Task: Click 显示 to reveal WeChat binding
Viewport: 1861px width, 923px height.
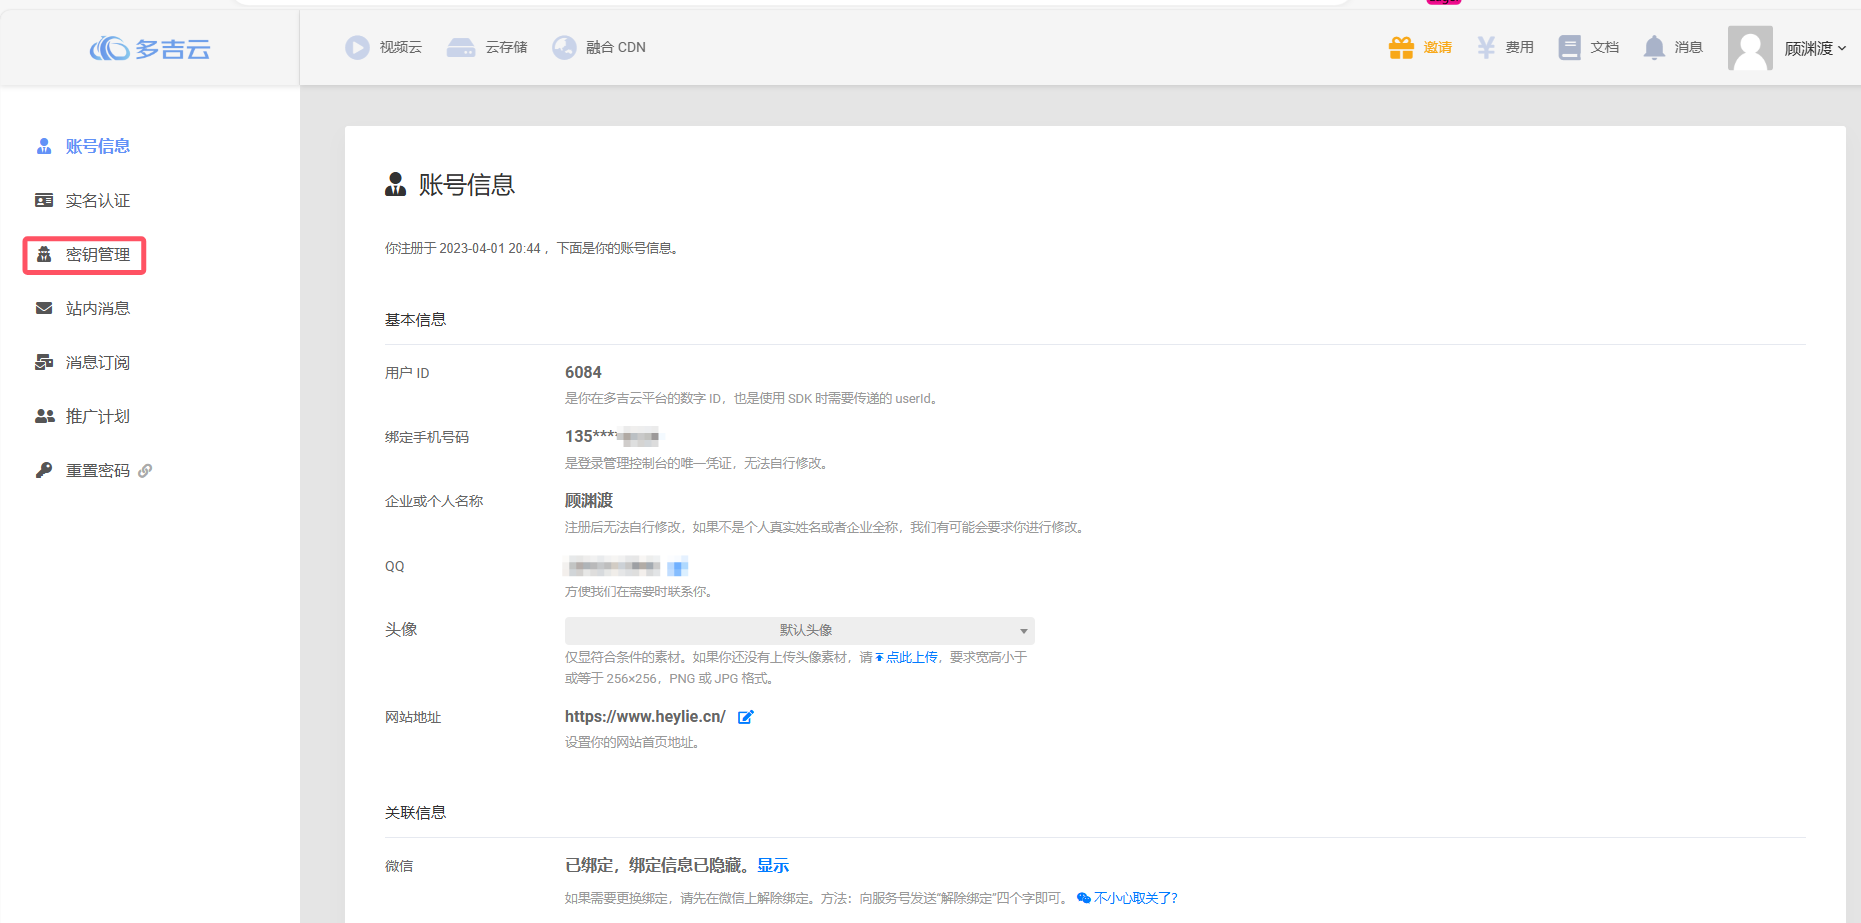Action: [x=773, y=865]
